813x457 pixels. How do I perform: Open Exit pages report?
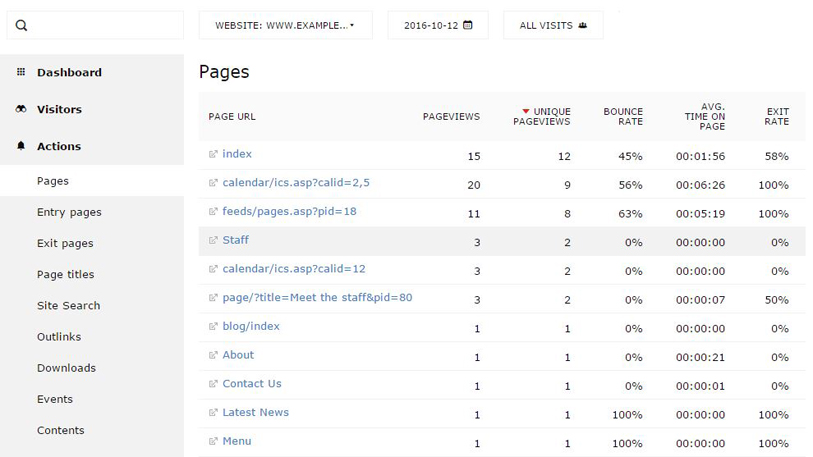[x=65, y=243]
